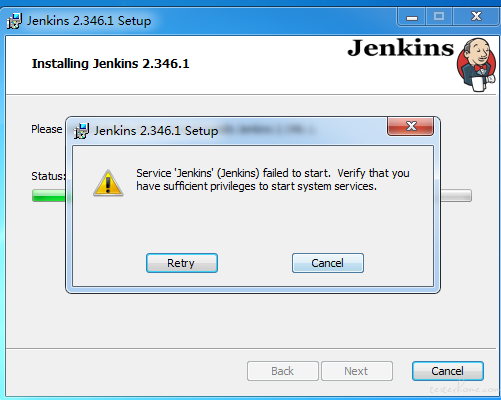Click the dialog's 'Jenkins 2.346.1 Setup' title text
The width and height of the screenshot is (501, 400).
tap(156, 131)
